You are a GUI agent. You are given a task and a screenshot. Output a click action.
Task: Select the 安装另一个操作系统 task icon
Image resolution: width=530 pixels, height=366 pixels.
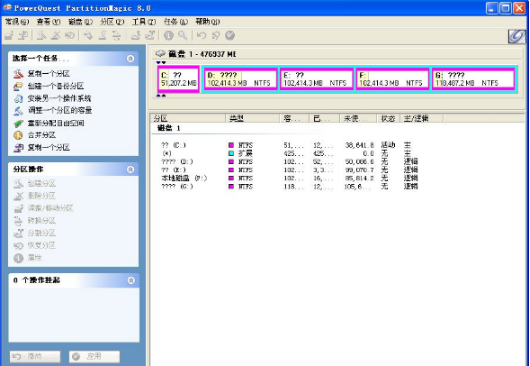click(18, 99)
